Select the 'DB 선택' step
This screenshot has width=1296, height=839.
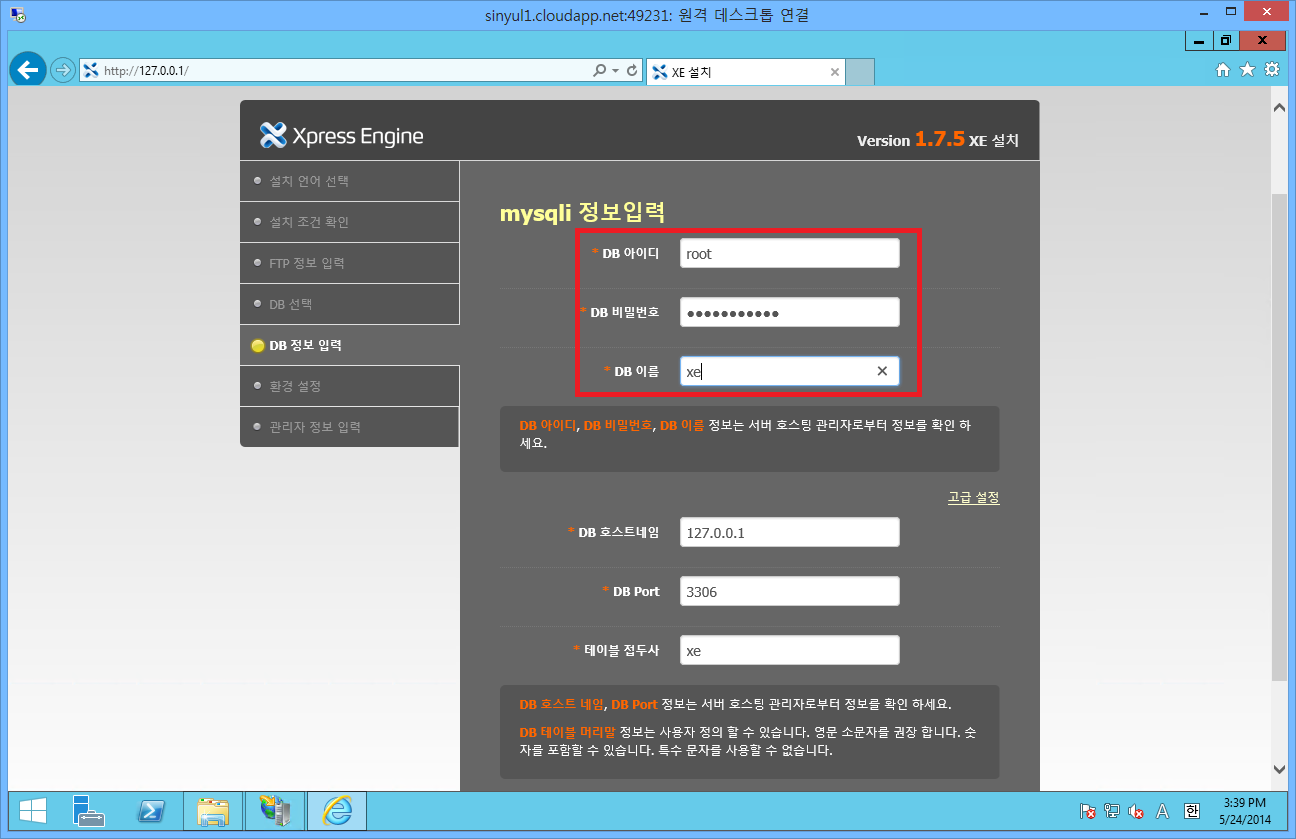[350, 304]
